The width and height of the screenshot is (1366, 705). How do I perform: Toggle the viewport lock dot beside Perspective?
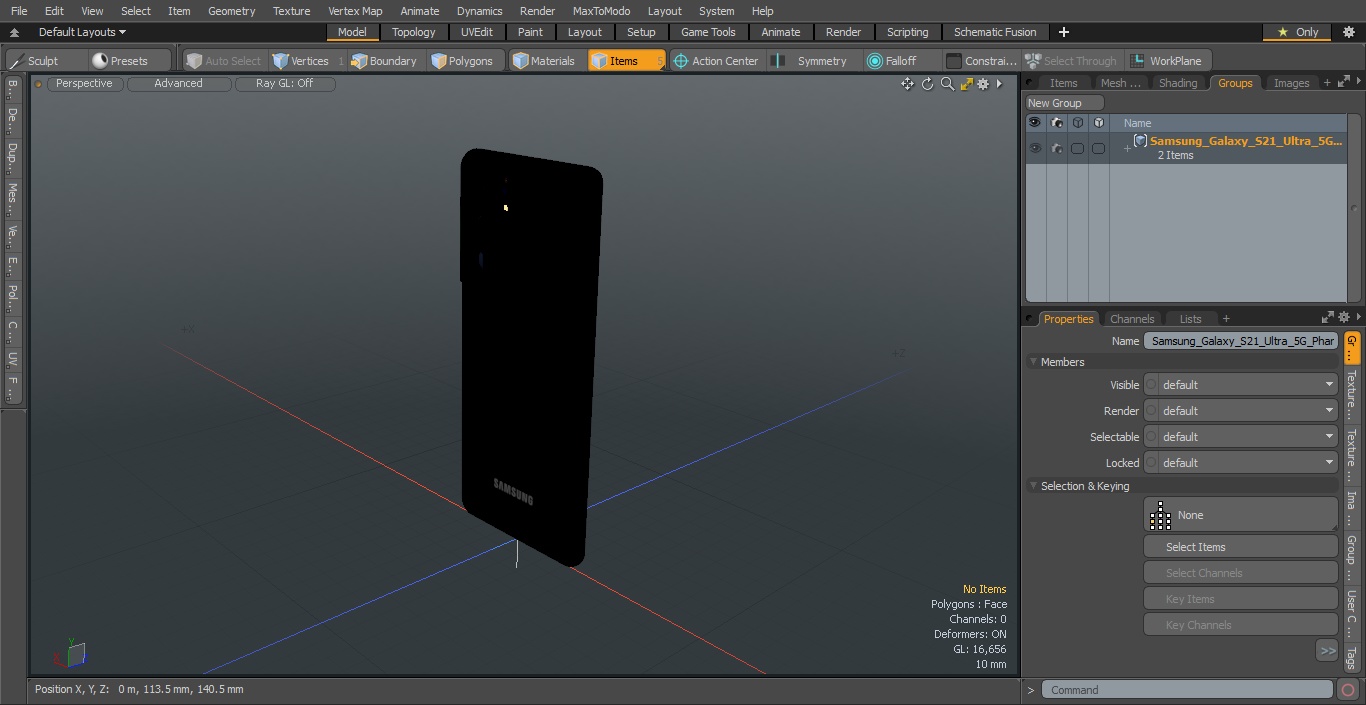(x=39, y=84)
